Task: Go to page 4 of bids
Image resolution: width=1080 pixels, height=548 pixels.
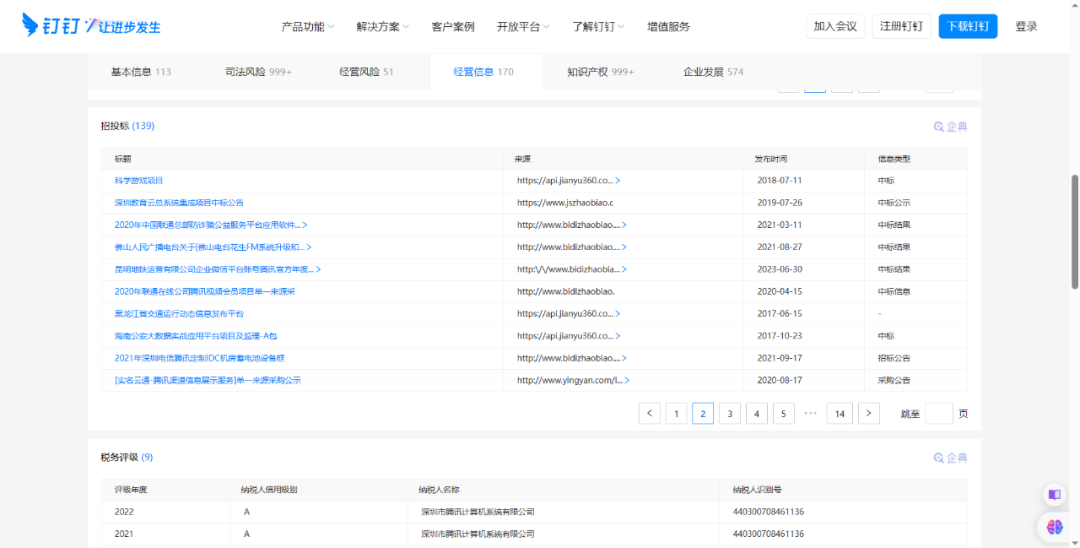Action: click(756, 413)
